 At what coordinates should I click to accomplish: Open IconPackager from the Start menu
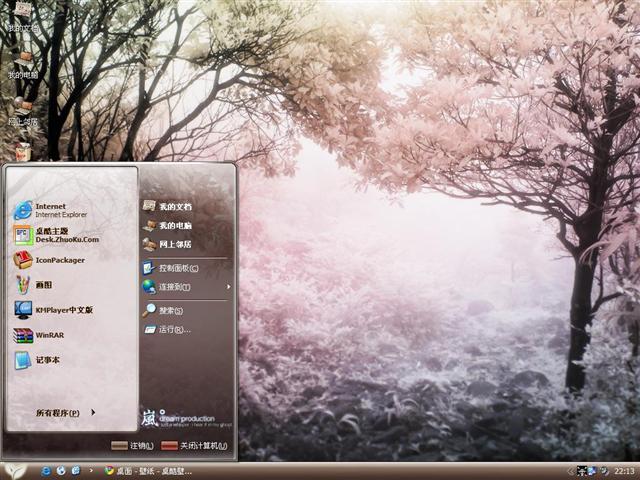tap(71, 260)
